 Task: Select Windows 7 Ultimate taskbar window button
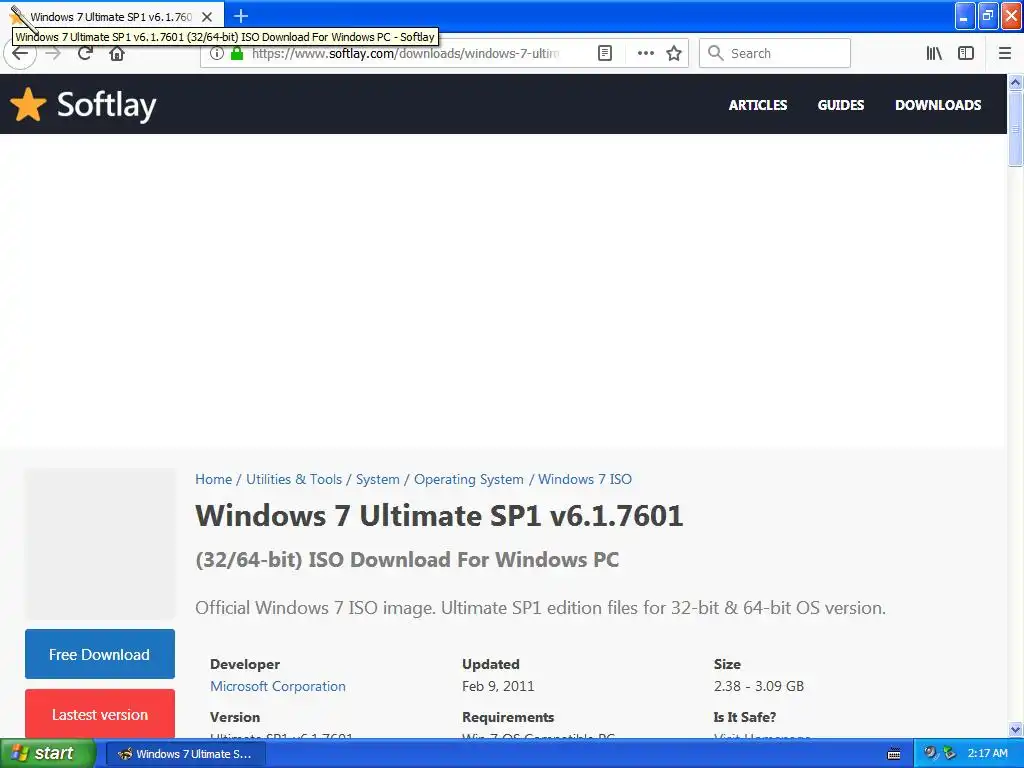(185, 754)
